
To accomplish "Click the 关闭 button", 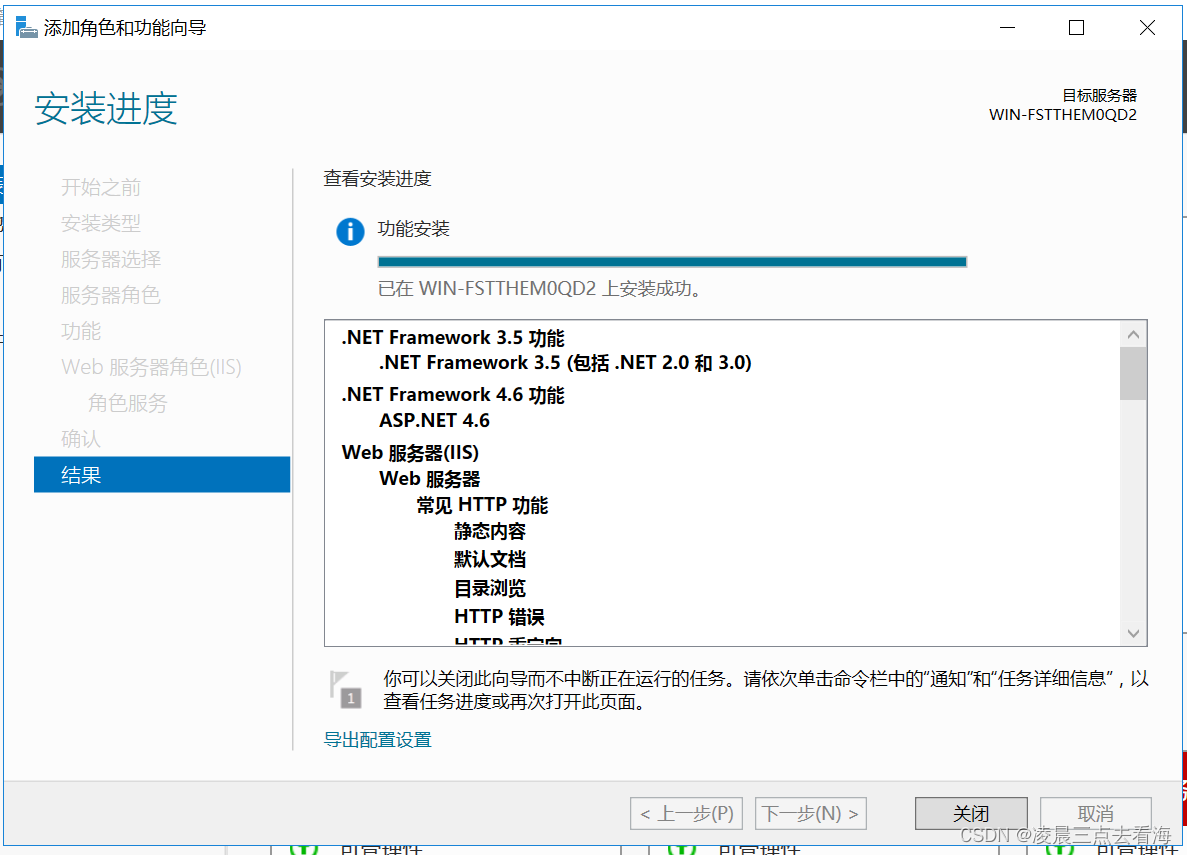I will (970, 813).
